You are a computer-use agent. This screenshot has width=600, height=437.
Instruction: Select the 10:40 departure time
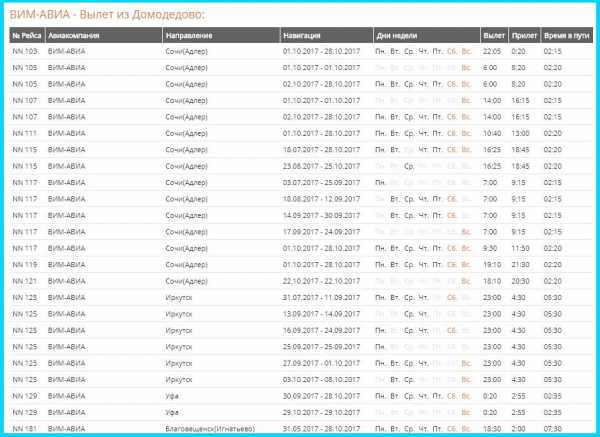tap(491, 132)
